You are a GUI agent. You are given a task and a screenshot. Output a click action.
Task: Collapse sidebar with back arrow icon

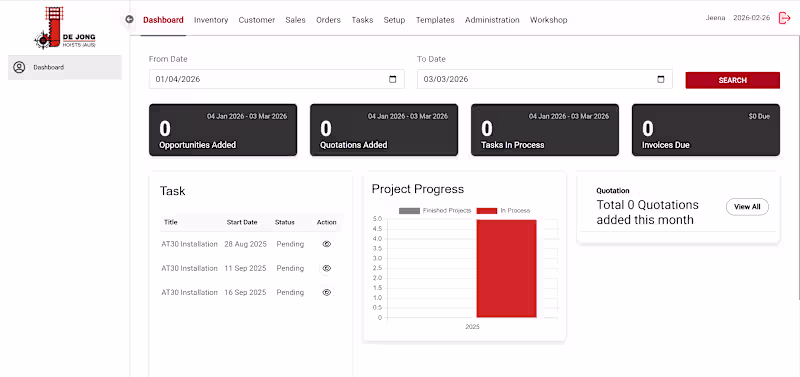(x=129, y=19)
